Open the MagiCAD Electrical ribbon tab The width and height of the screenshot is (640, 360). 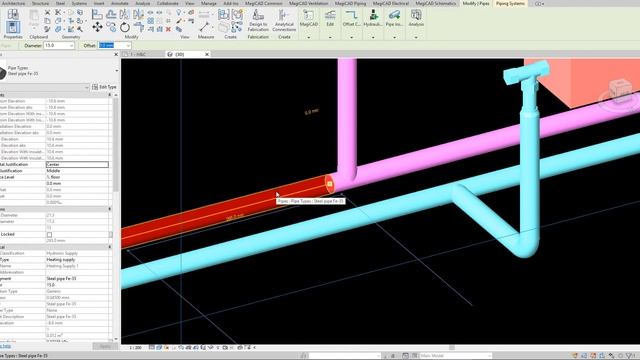coord(391,3)
